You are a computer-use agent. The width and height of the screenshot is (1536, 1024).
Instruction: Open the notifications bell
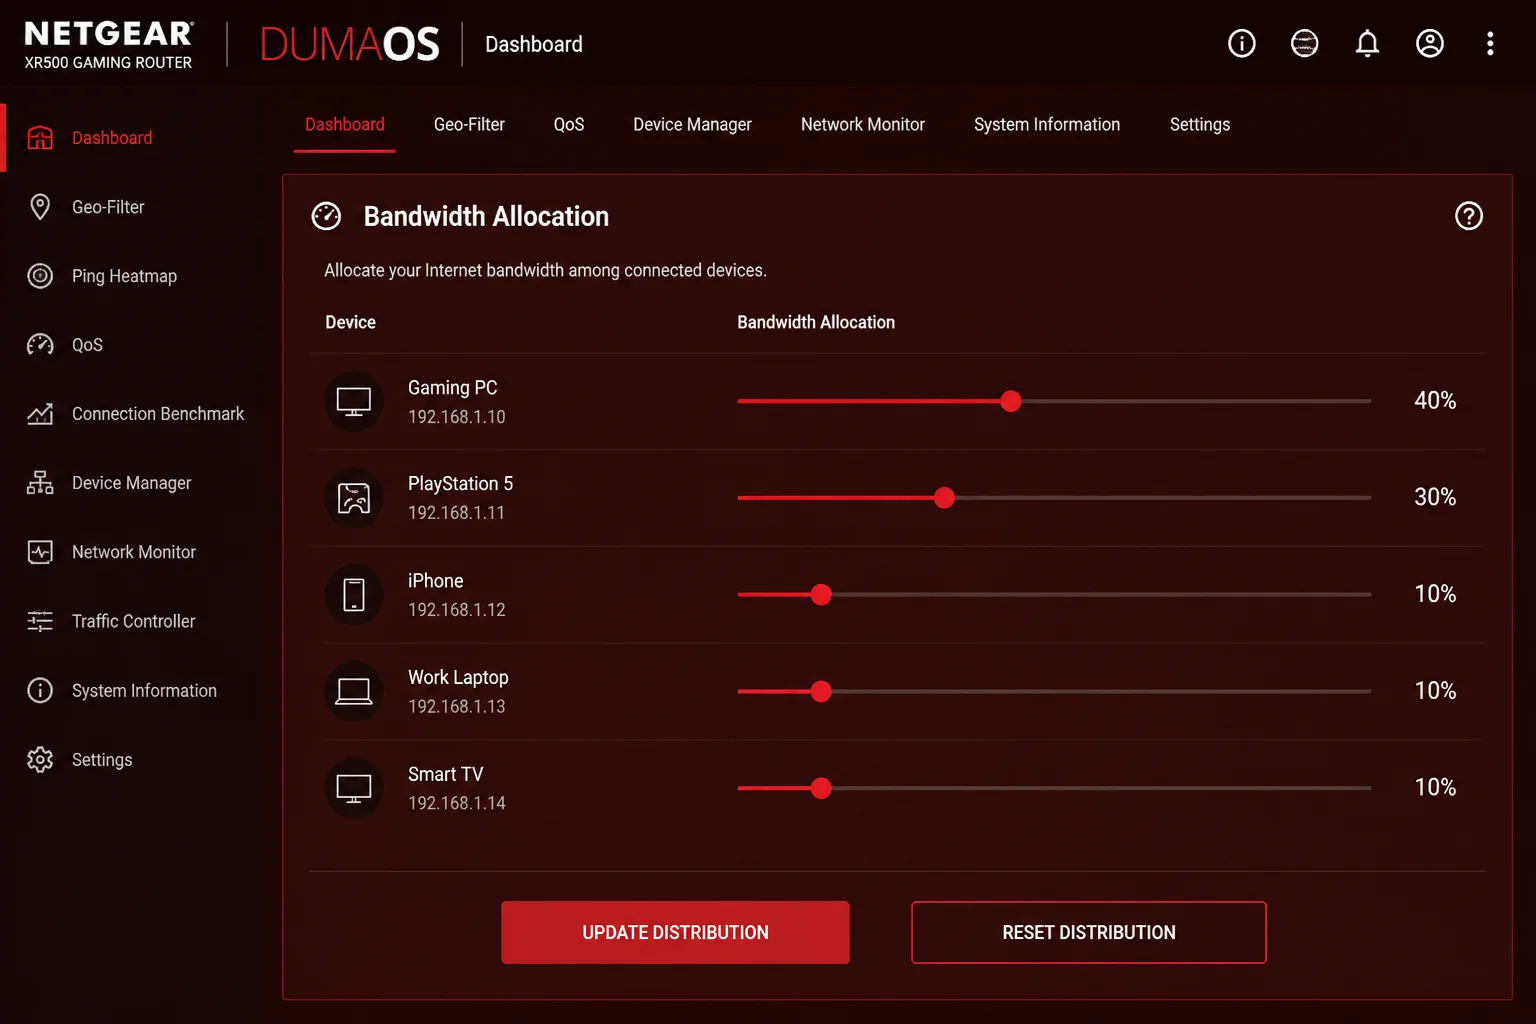[x=1367, y=43]
